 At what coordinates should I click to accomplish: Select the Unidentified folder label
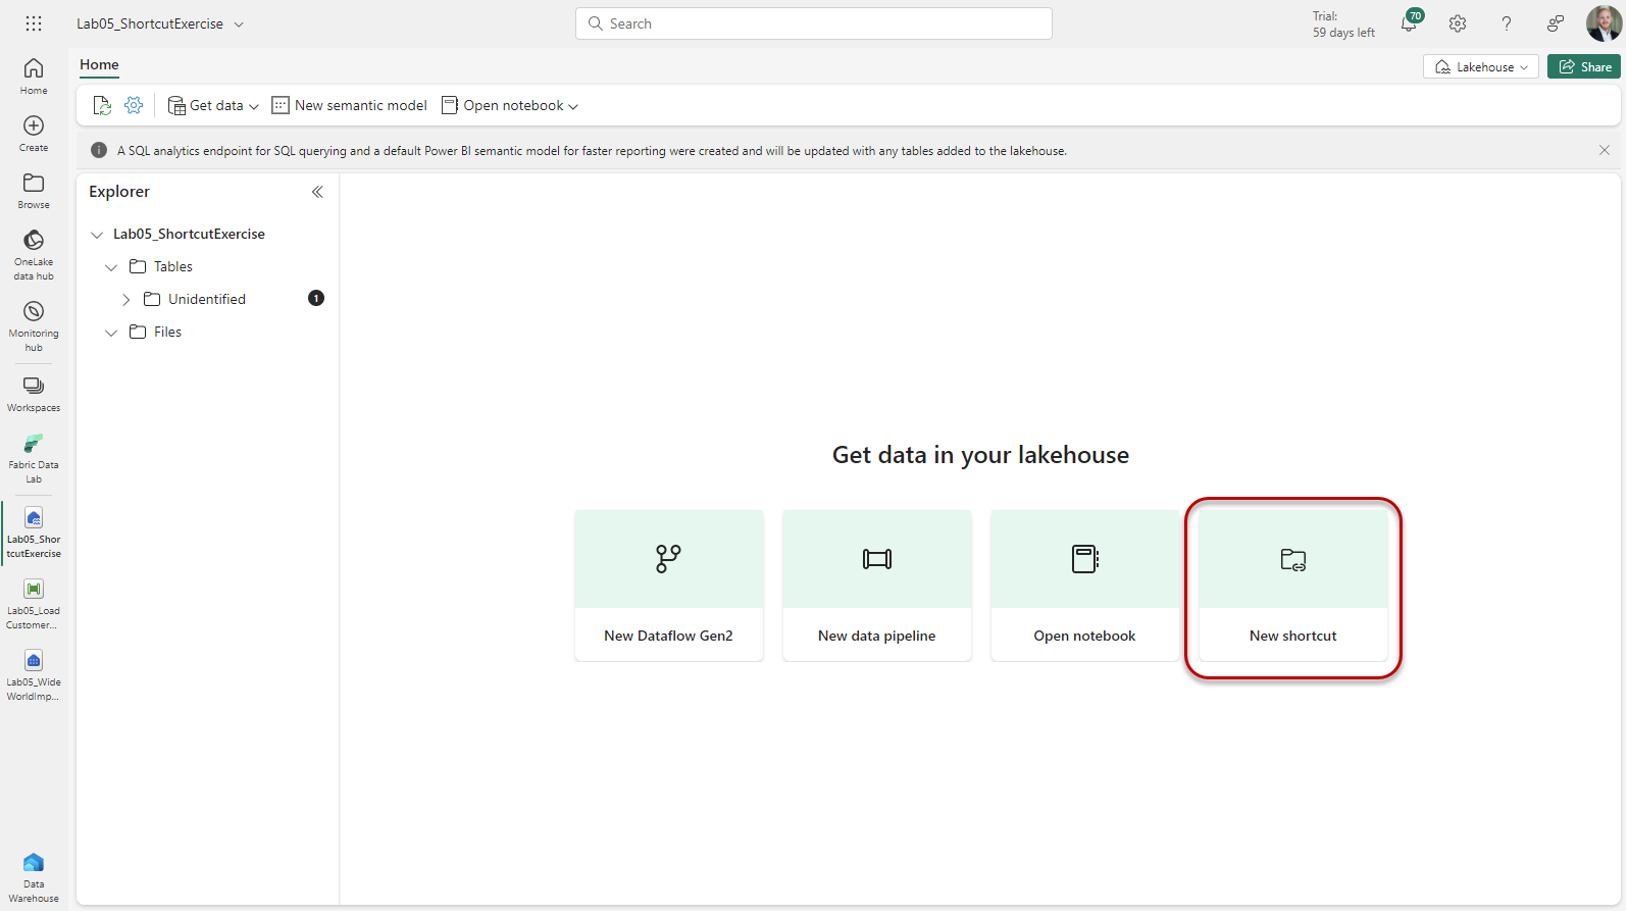click(x=207, y=299)
